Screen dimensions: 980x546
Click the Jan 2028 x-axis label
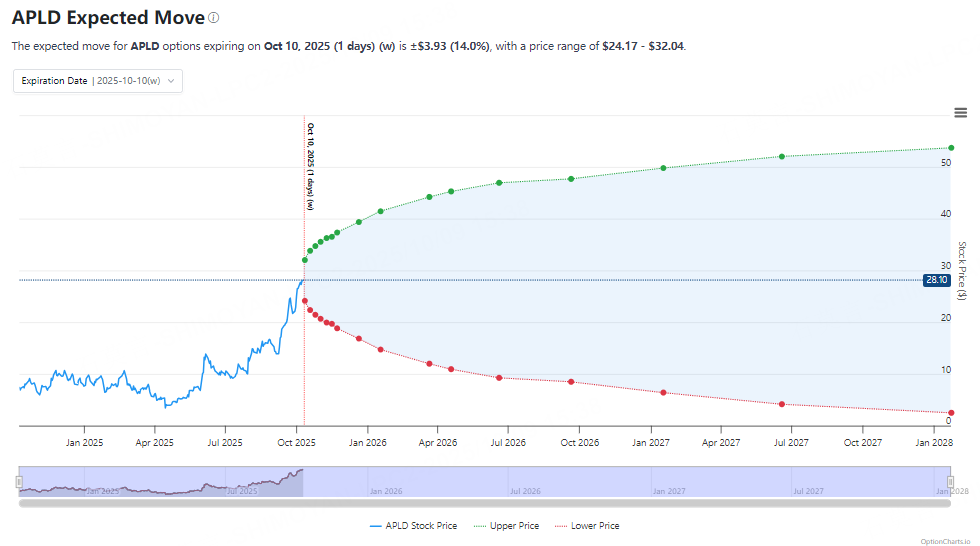pyautogui.click(x=934, y=443)
